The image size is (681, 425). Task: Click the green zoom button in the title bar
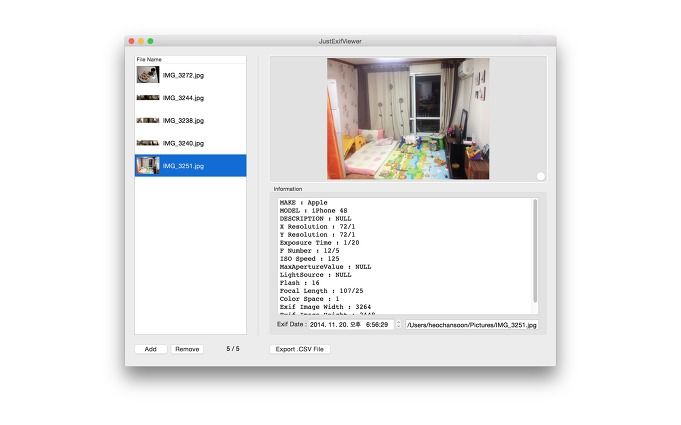(150, 41)
